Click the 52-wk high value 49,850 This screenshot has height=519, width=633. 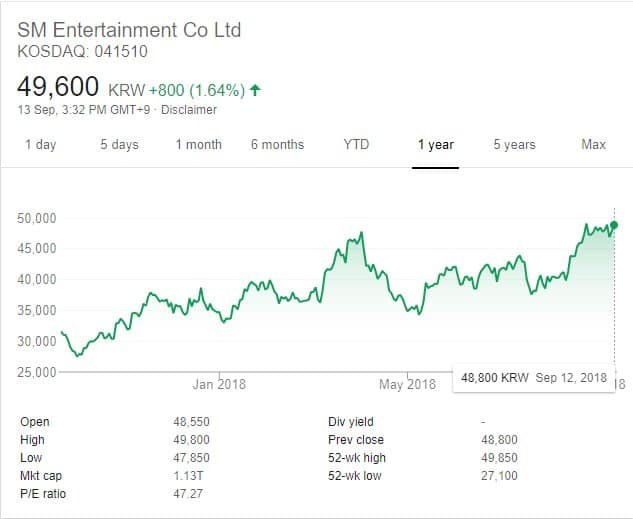(x=499, y=458)
